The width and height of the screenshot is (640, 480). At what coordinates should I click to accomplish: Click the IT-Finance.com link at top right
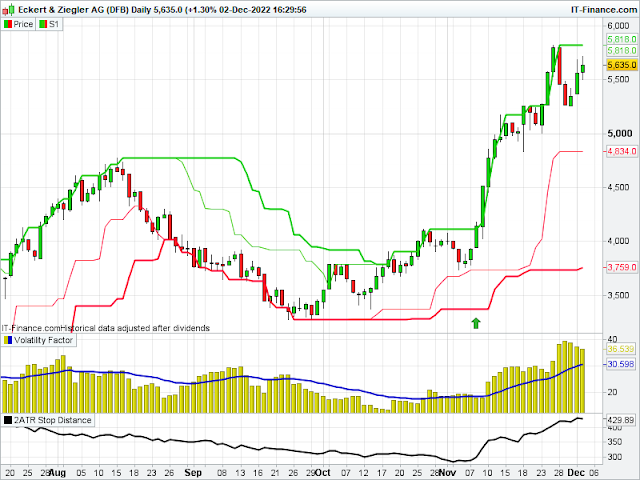(x=604, y=9)
